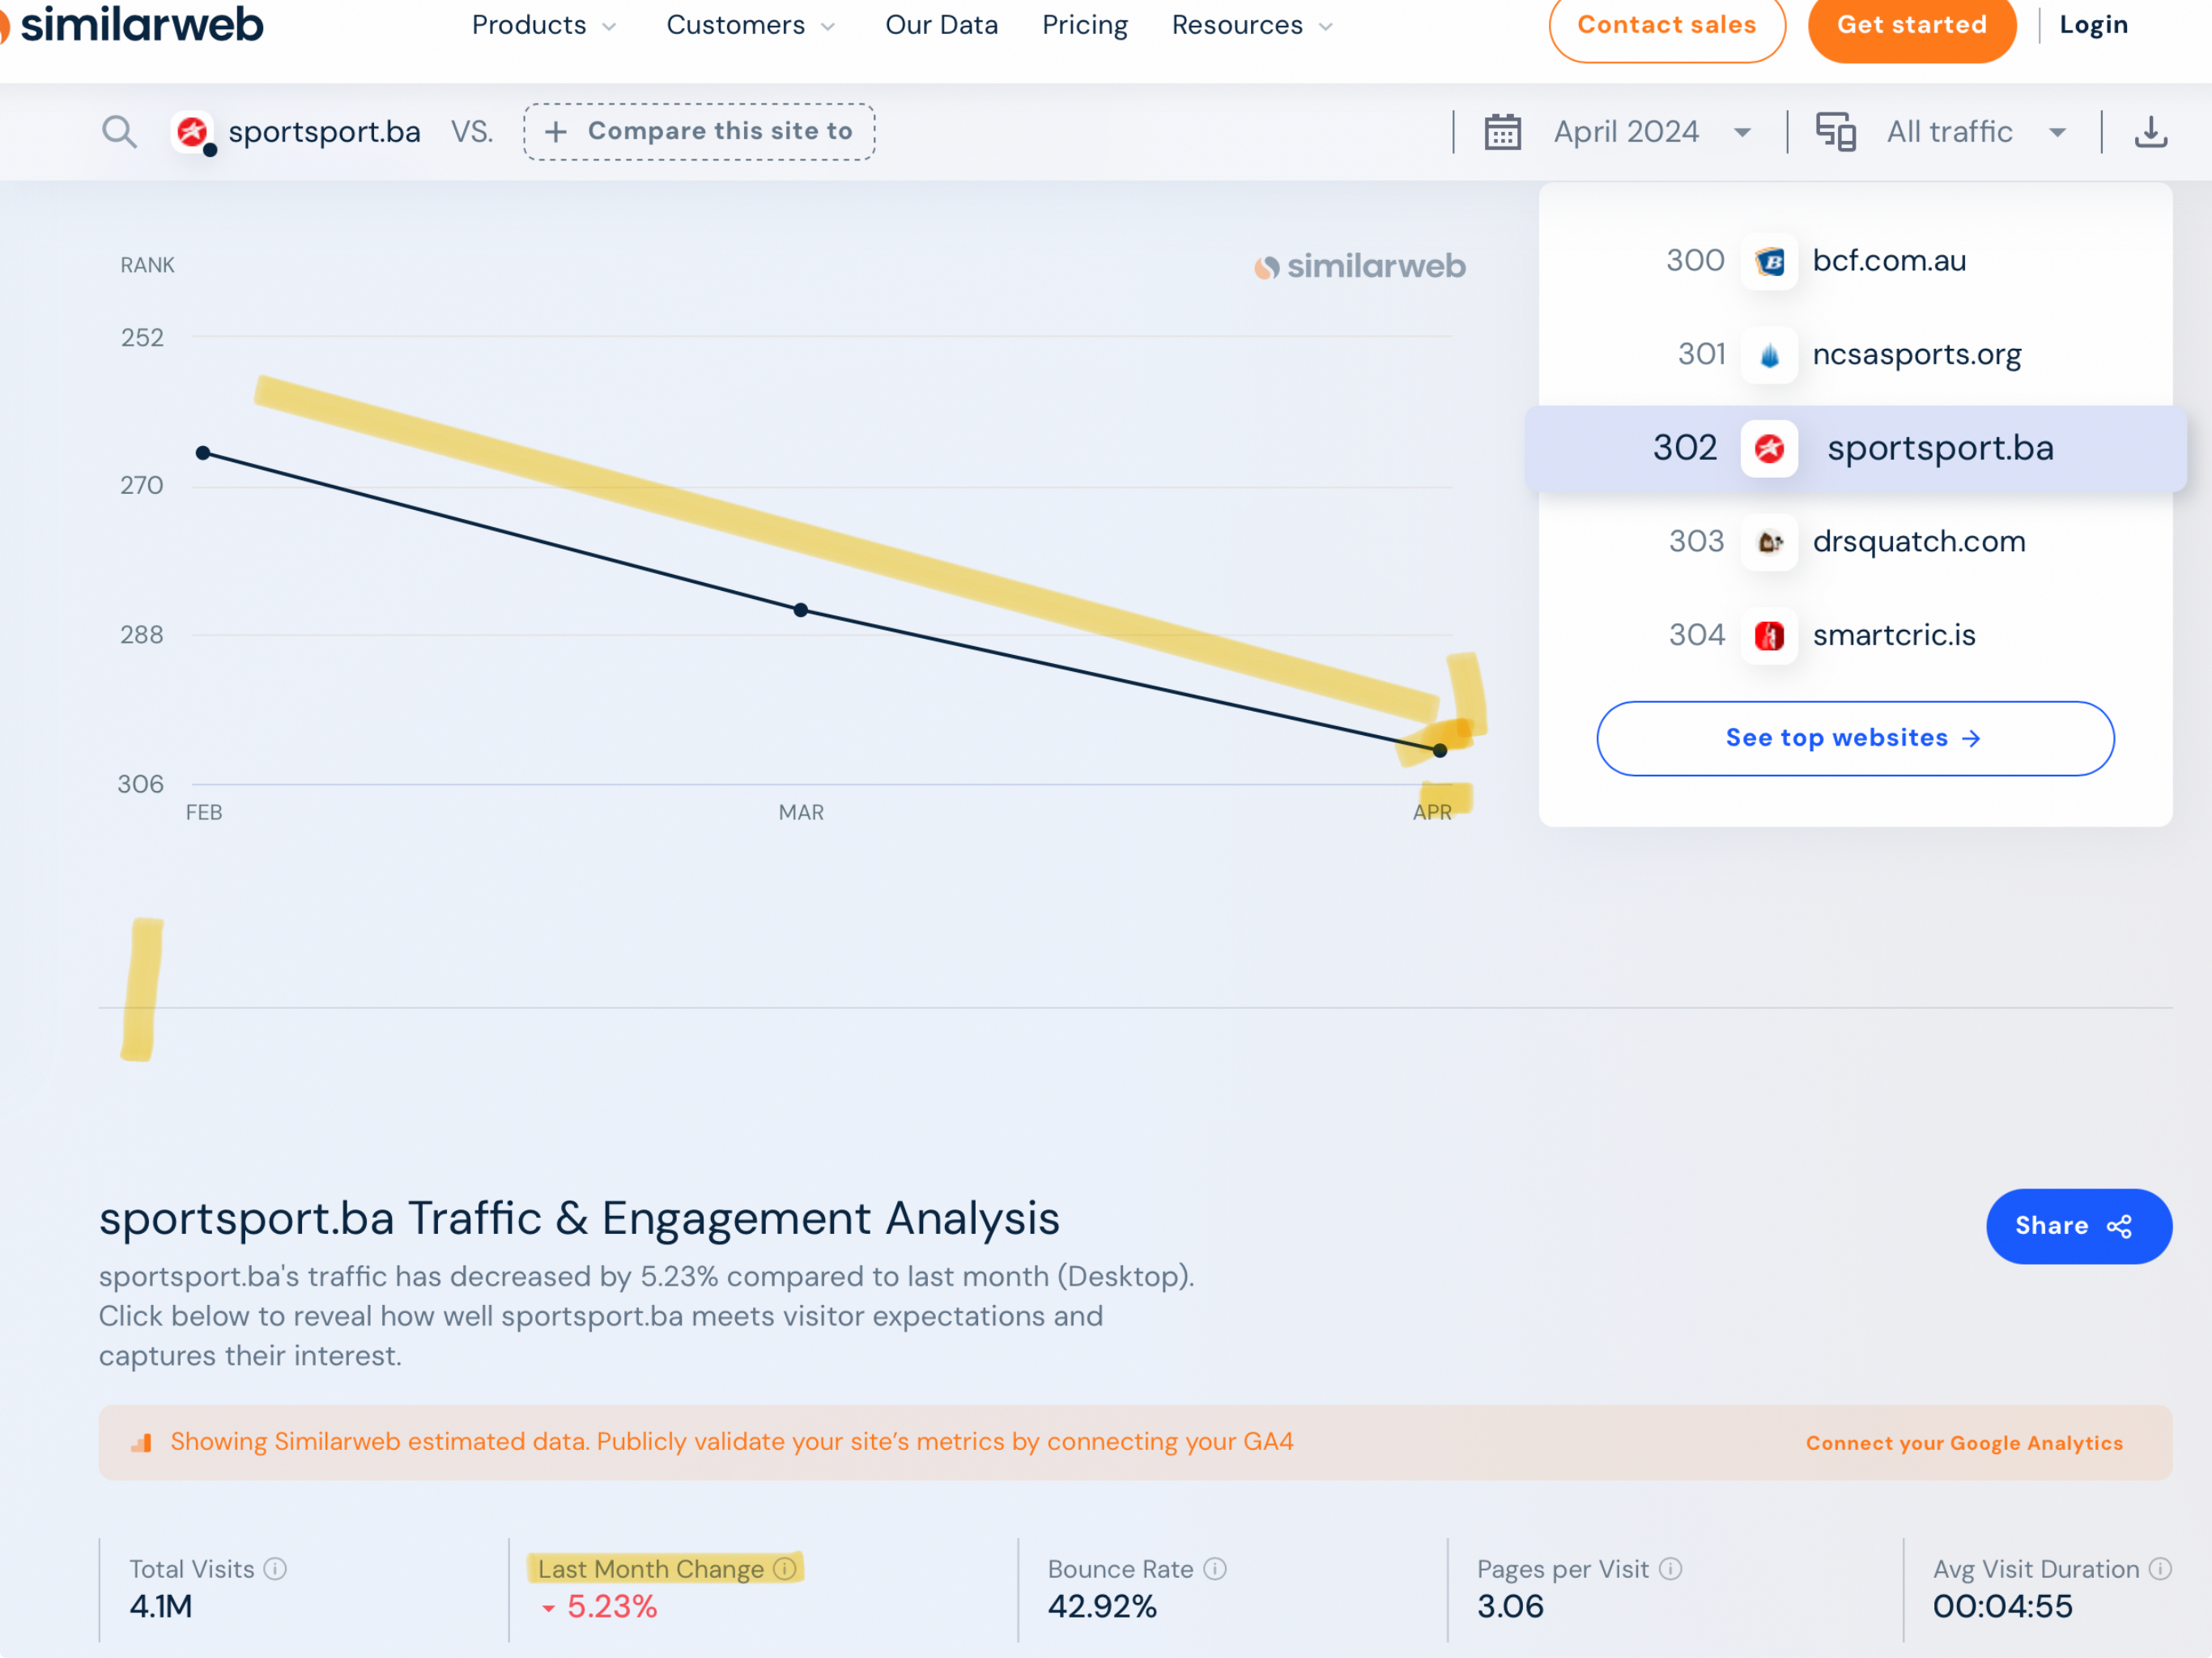The width and height of the screenshot is (2212, 1658).
Task: Click the MAR data point on chart
Action: 800,610
